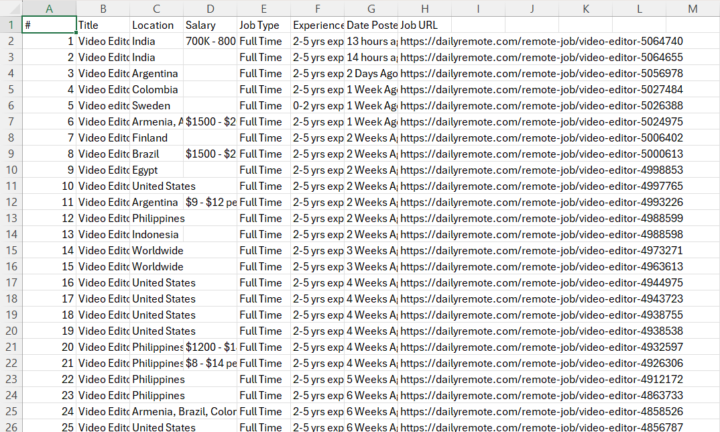This screenshot has height=432, width=720.
Task: Open the video-editor-5026388 job URL
Action: [x=541, y=106]
